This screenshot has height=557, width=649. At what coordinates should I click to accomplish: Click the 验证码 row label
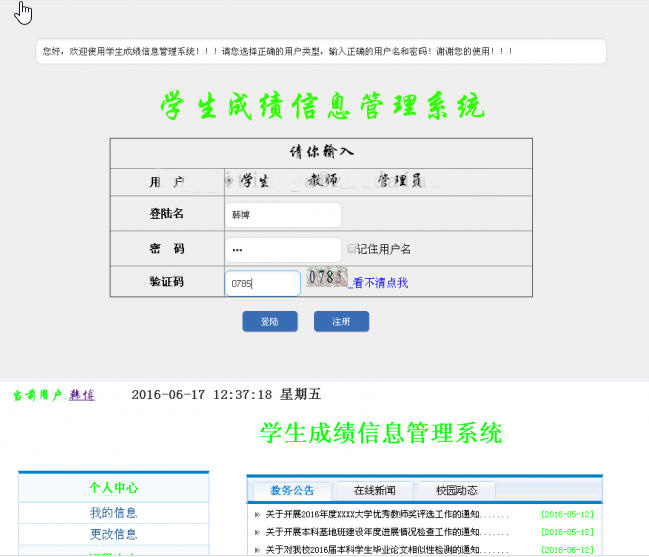[166, 282]
